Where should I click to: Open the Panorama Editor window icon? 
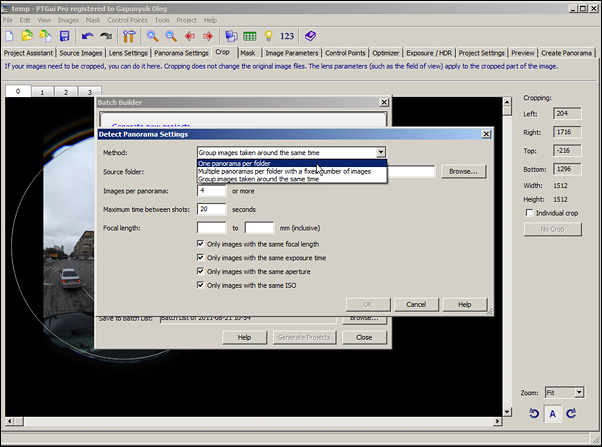[x=231, y=36]
